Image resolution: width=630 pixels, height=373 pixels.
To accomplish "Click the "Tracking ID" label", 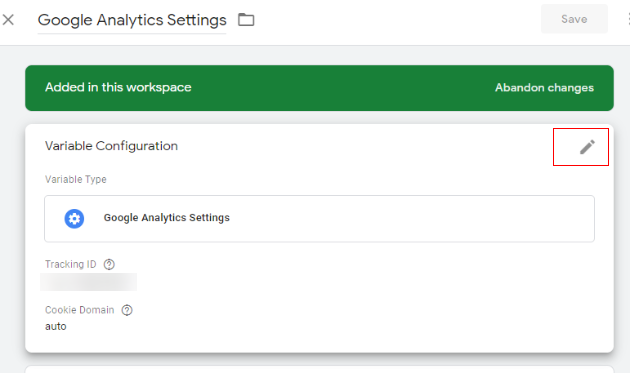I will 70,264.
